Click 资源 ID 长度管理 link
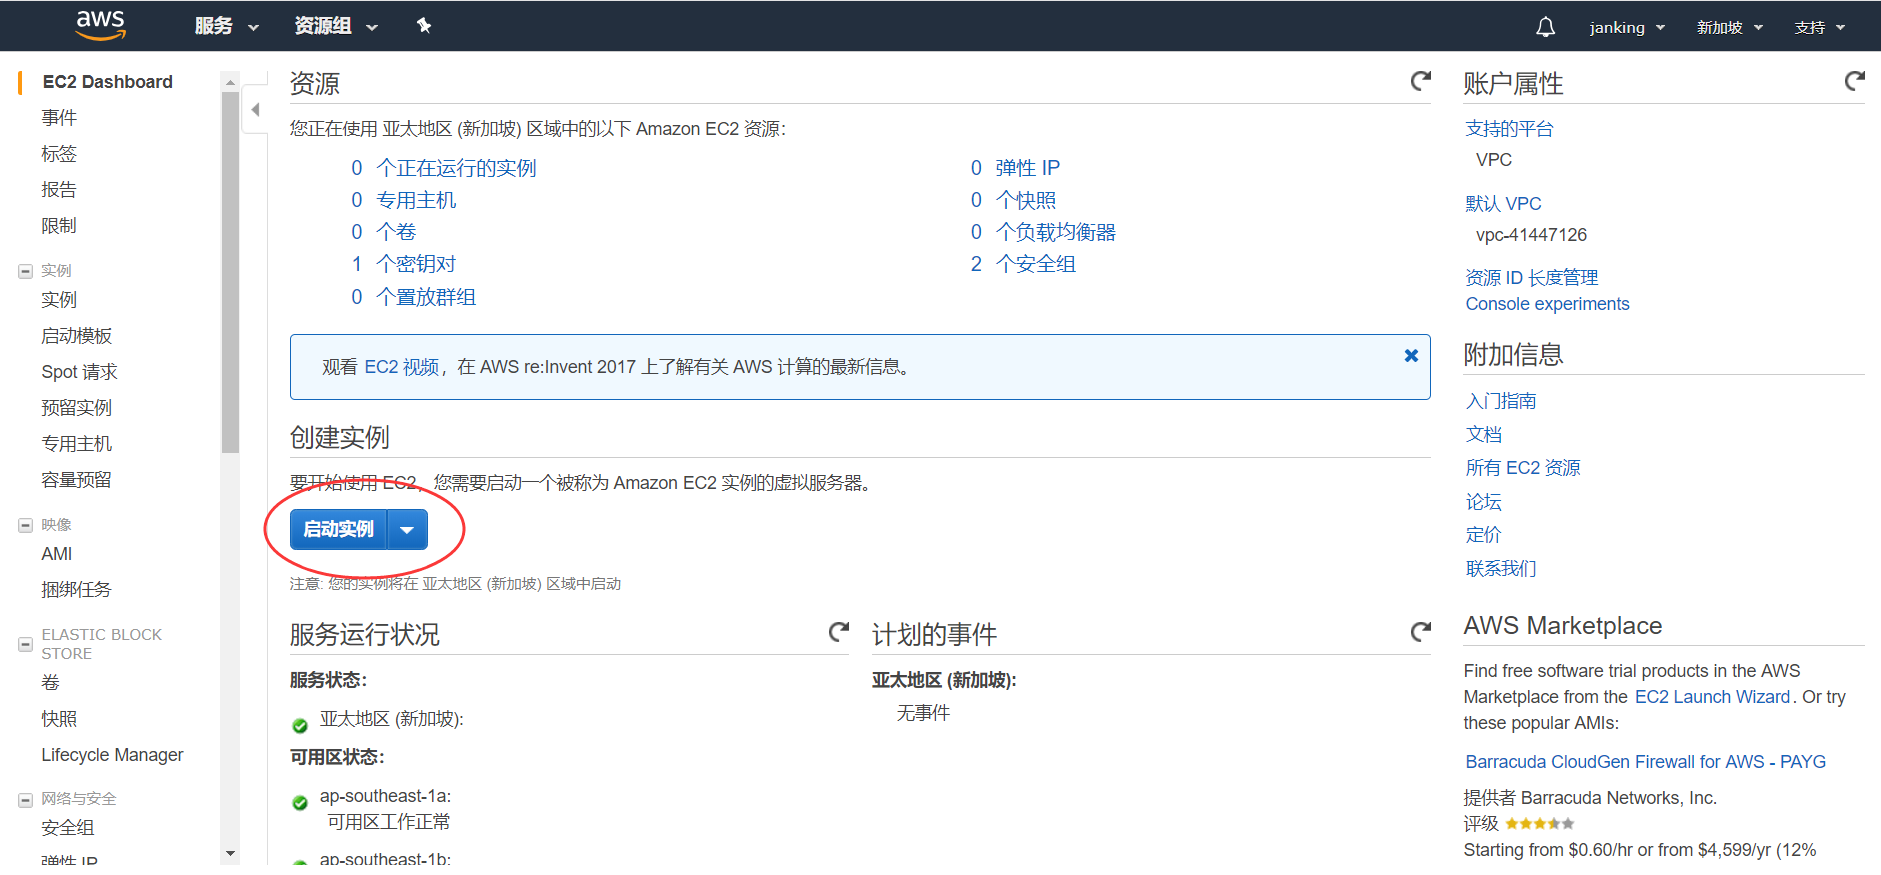The width and height of the screenshot is (1881, 875). (1532, 278)
